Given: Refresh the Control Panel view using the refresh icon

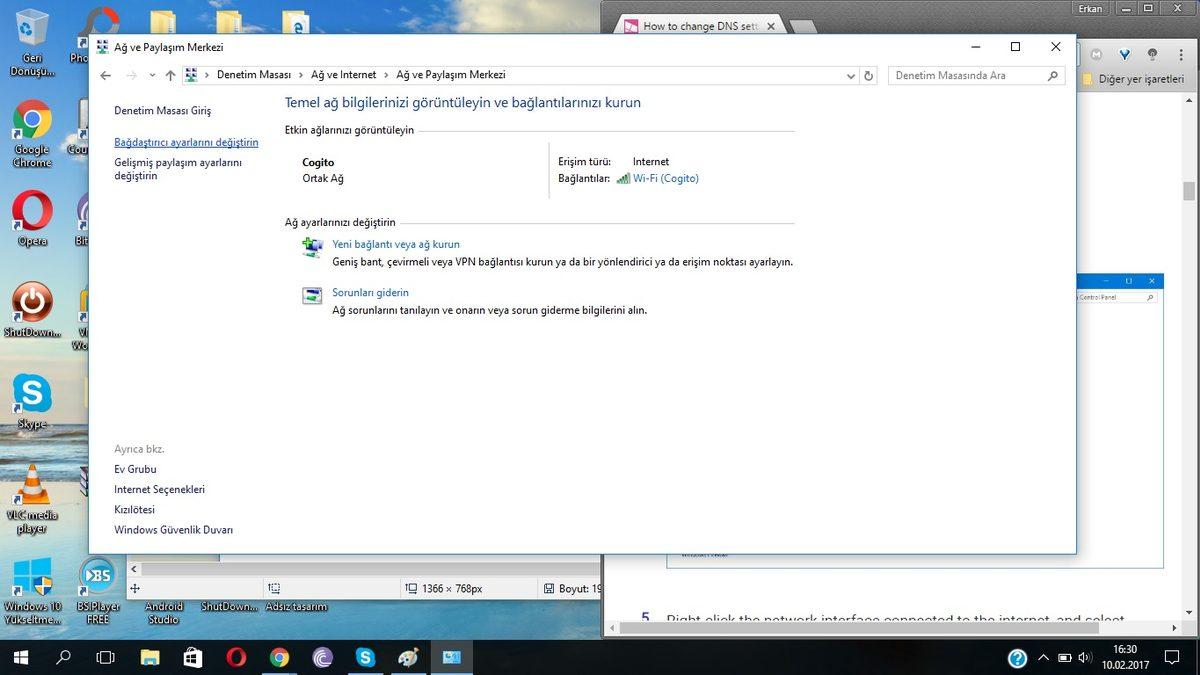Looking at the screenshot, I should pyautogui.click(x=868, y=75).
